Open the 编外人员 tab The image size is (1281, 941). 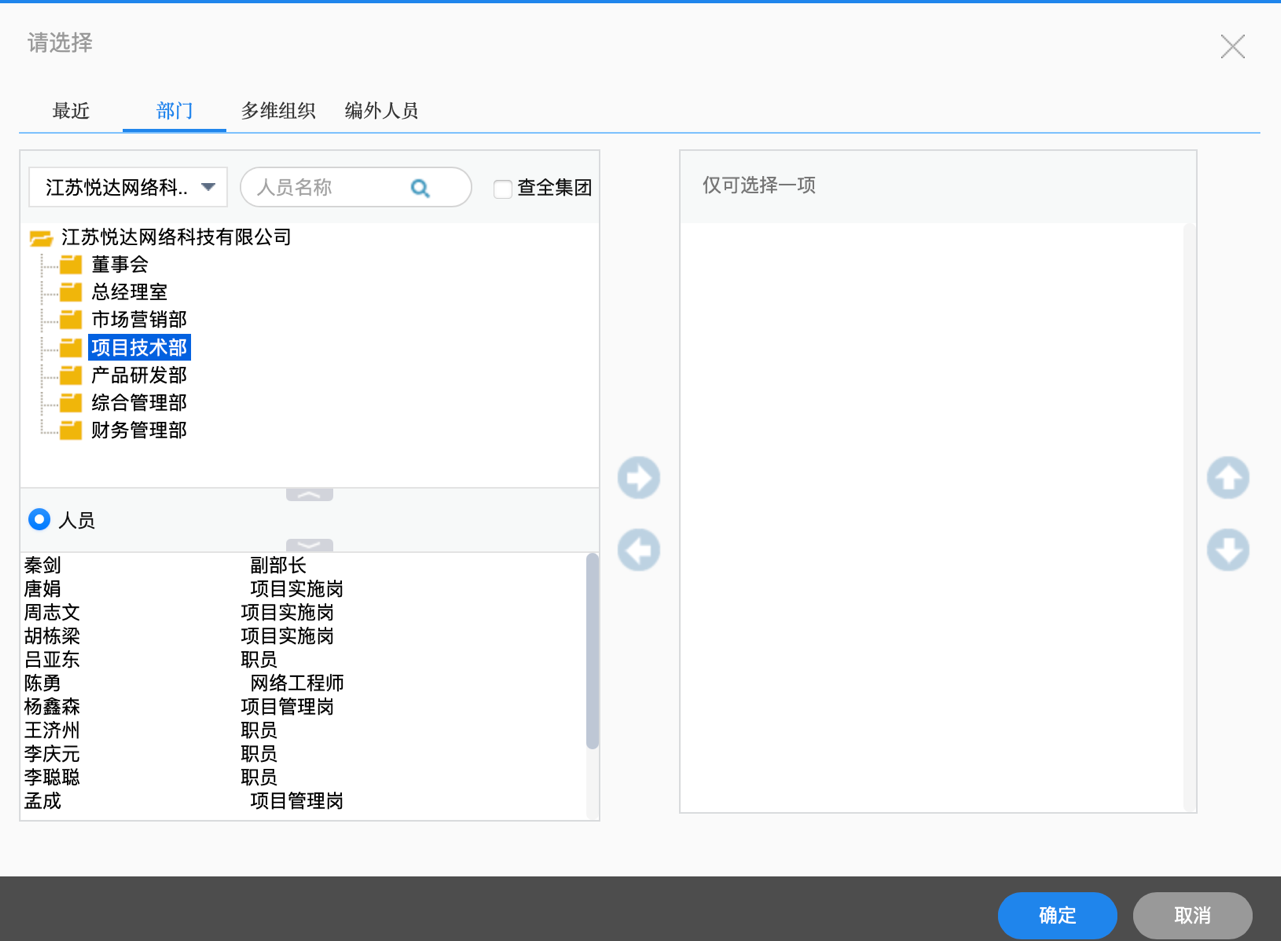click(381, 111)
